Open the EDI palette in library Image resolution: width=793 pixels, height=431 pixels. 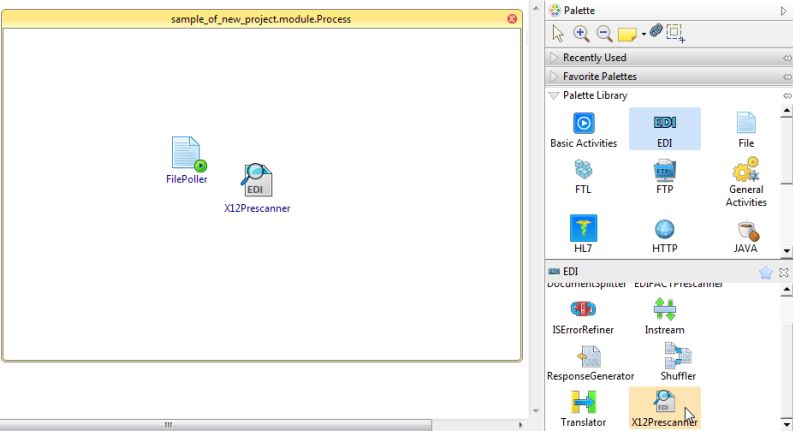coord(665,129)
